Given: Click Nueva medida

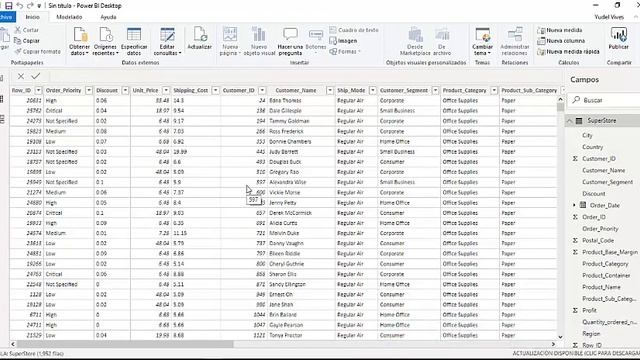Looking at the screenshot, I should pyautogui.click(x=560, y=30).
